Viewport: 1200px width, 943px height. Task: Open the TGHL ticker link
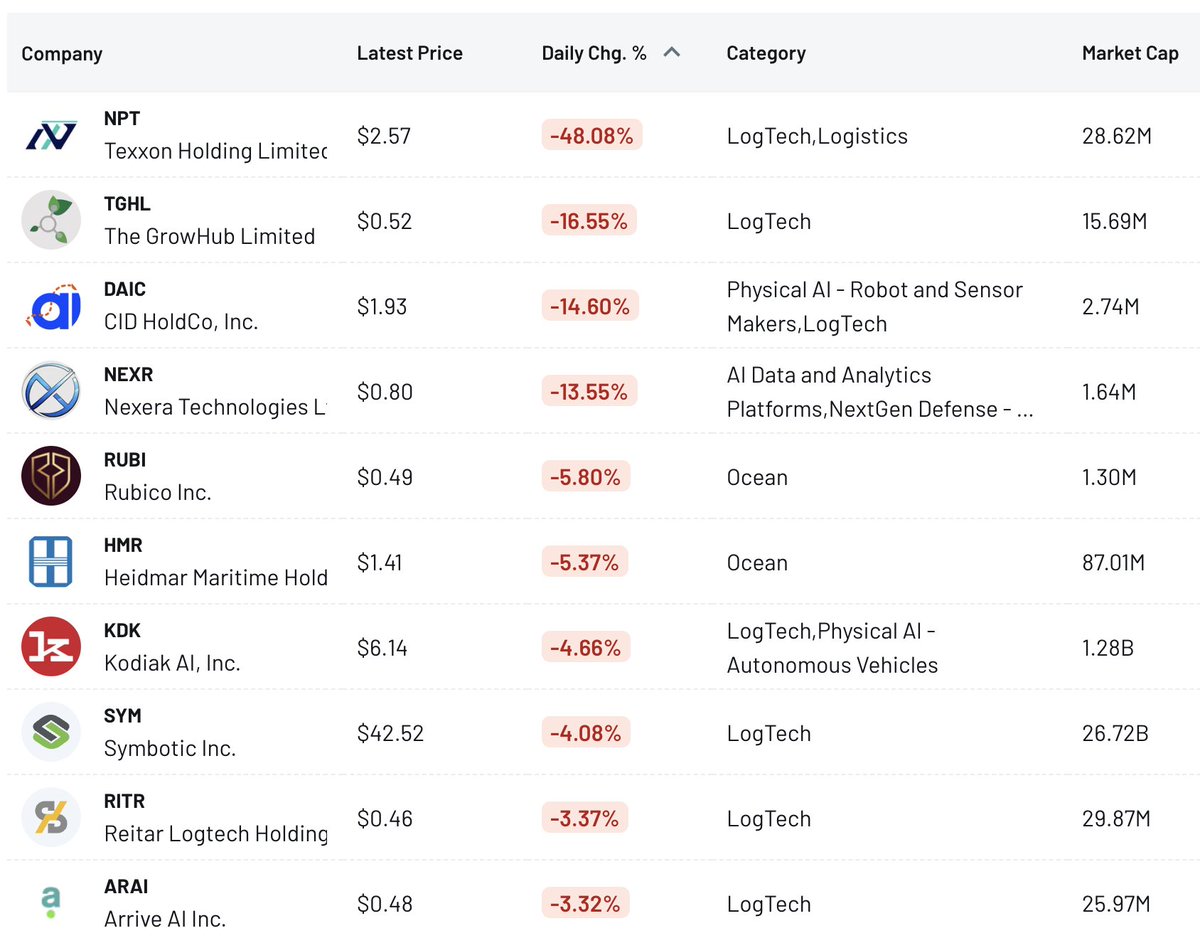click(127, 204)
